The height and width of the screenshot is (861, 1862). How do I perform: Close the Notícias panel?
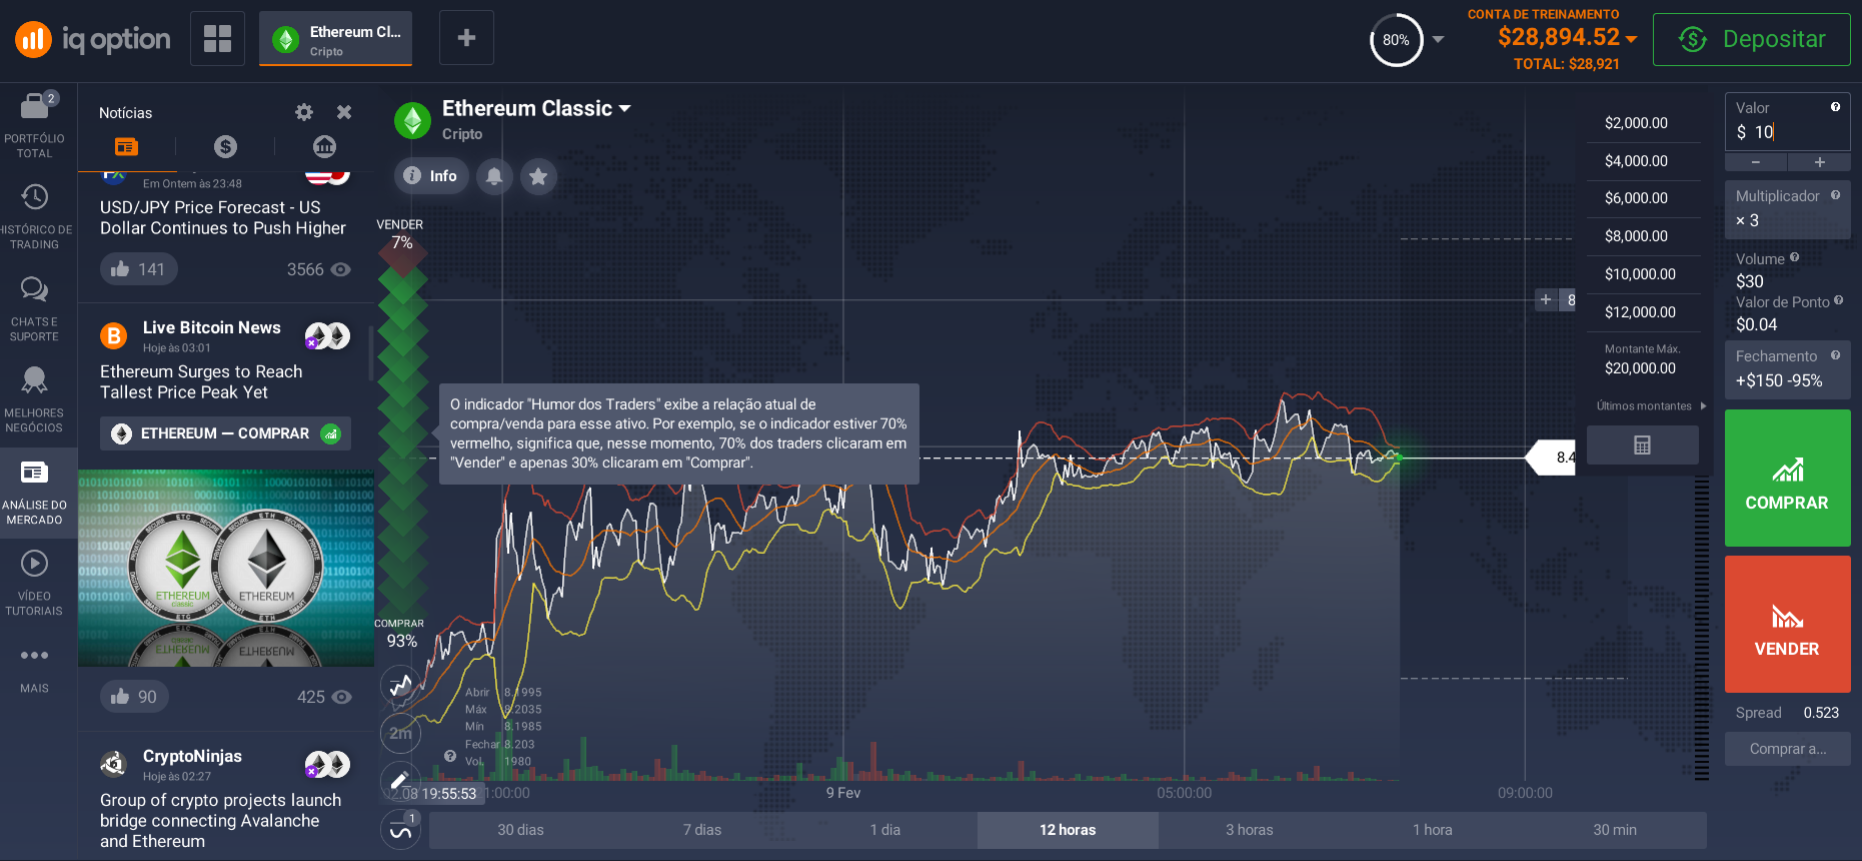point(344,112)
